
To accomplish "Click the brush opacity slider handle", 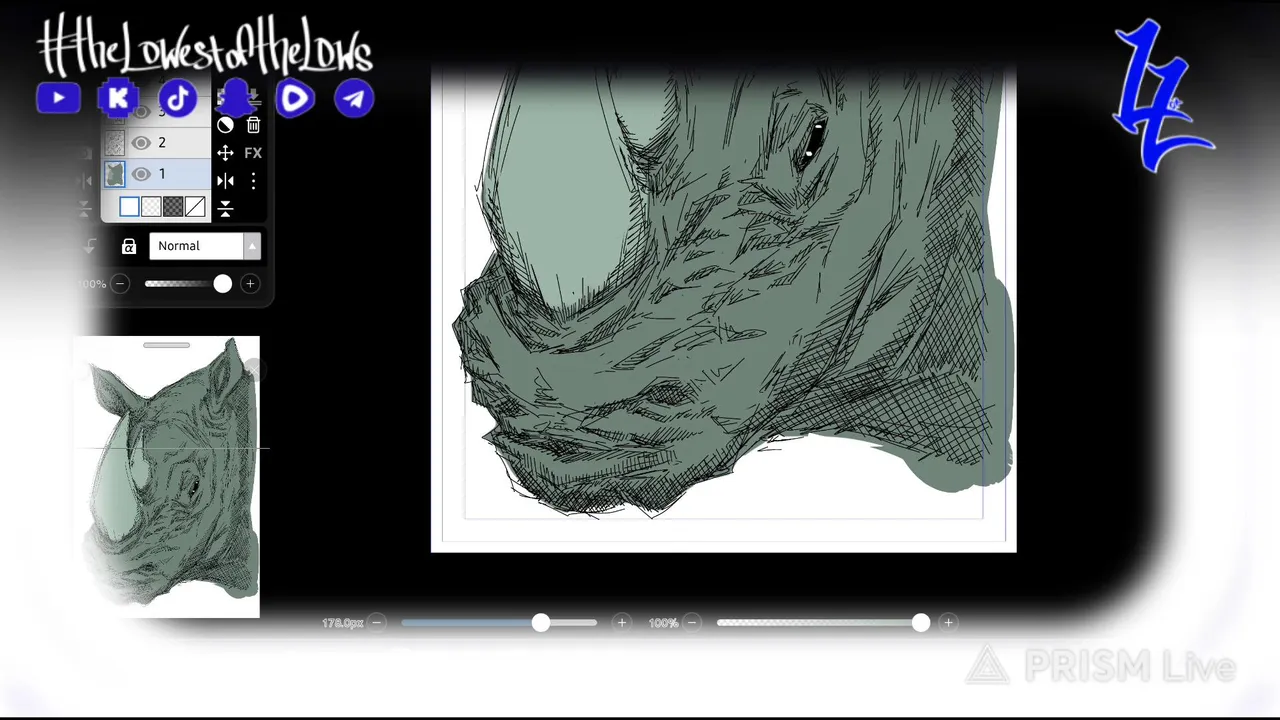I will [921, 622].
